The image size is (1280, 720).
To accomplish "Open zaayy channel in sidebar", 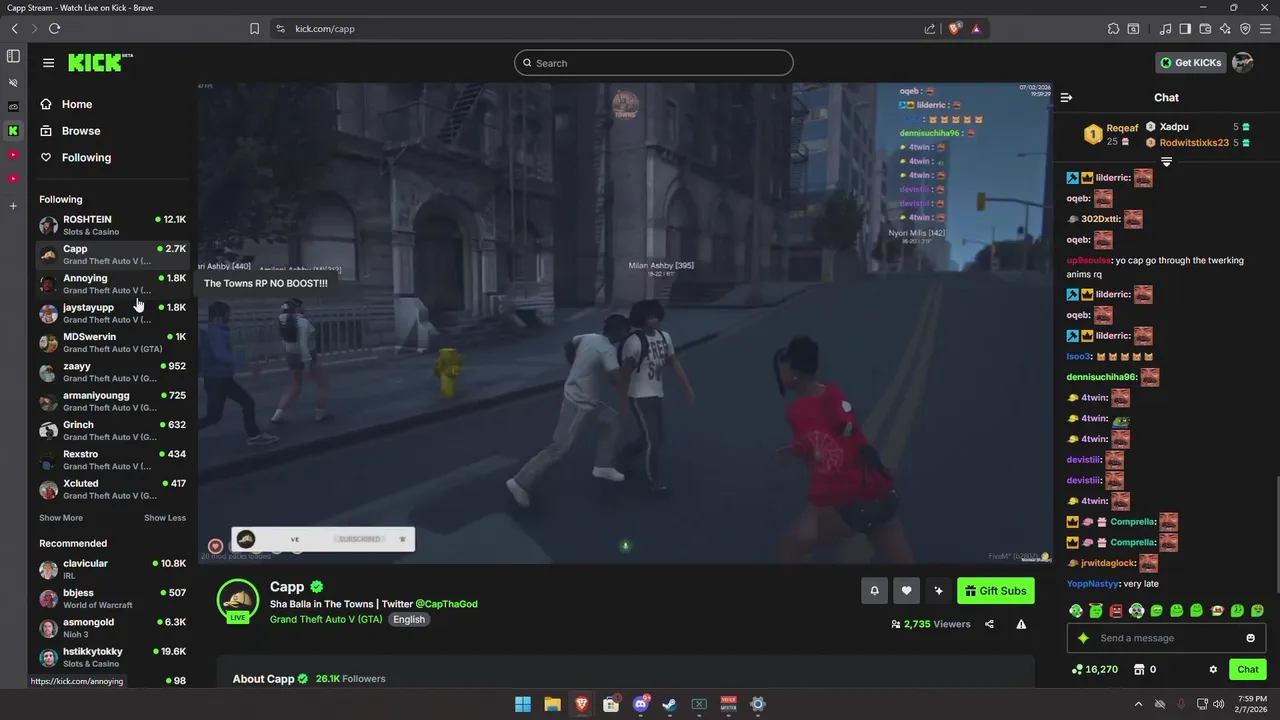I will click(x=112, y=372).
